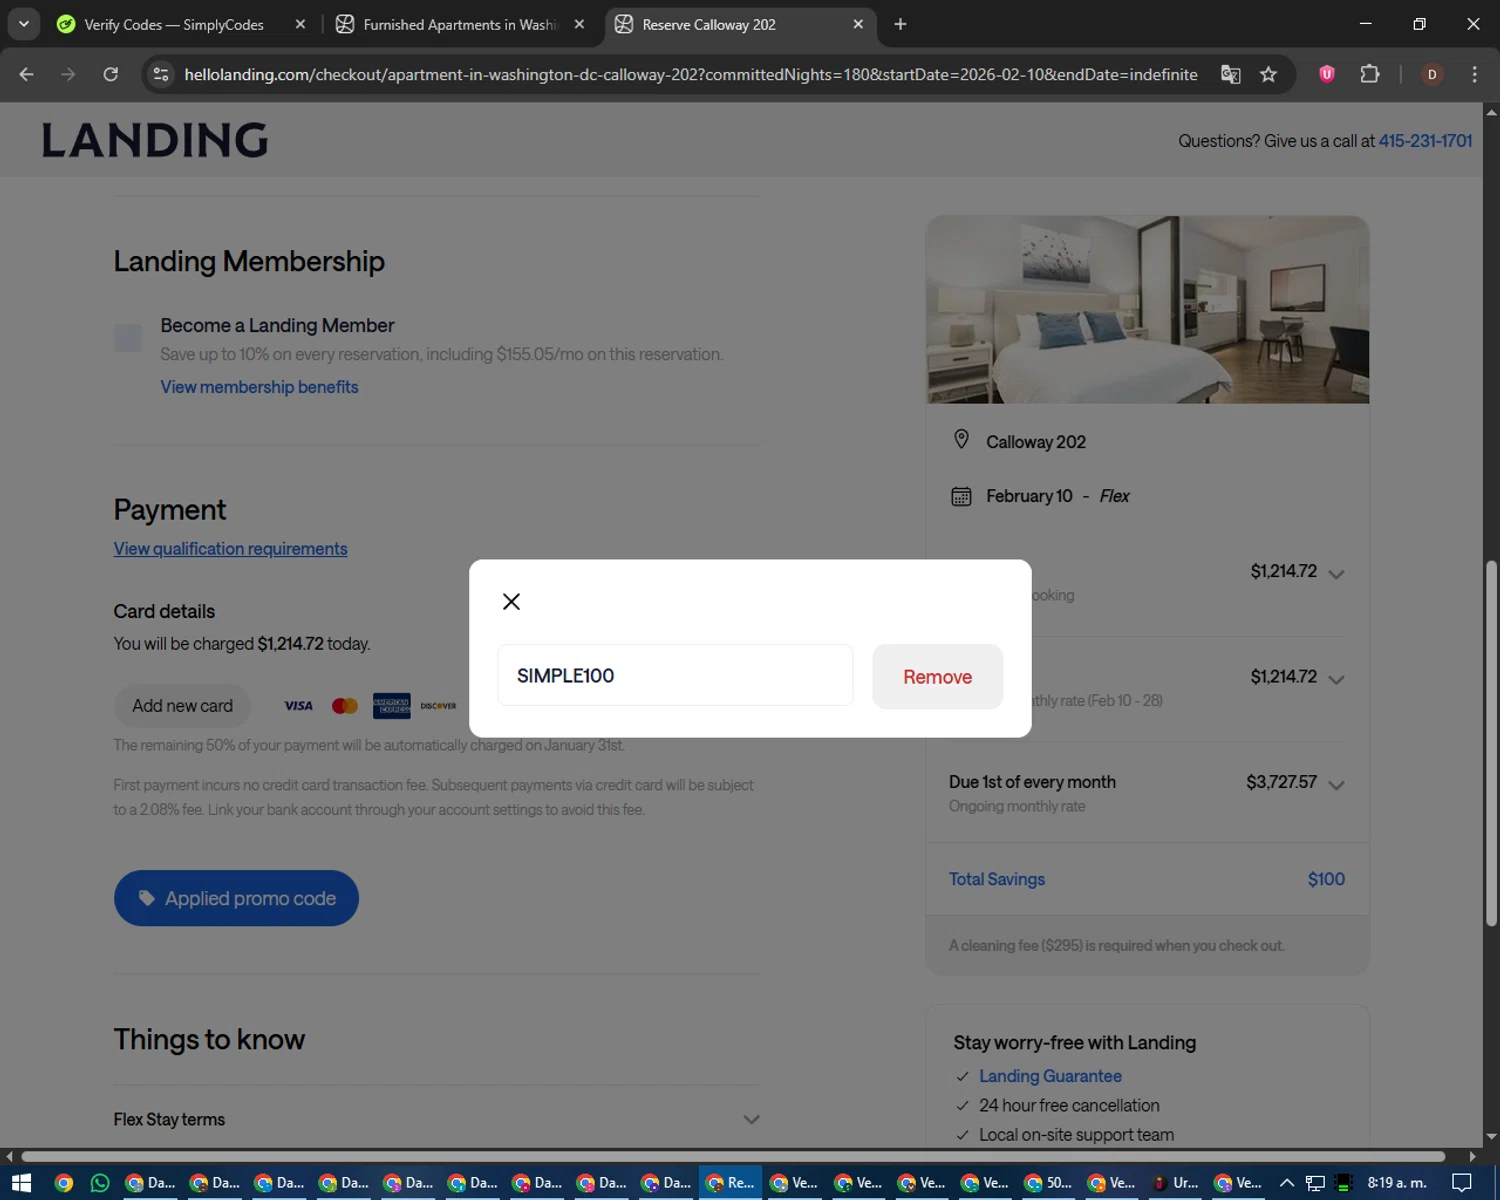Open View membership benefits link
Screen dimensions: 1500x1200
(259, 387)
